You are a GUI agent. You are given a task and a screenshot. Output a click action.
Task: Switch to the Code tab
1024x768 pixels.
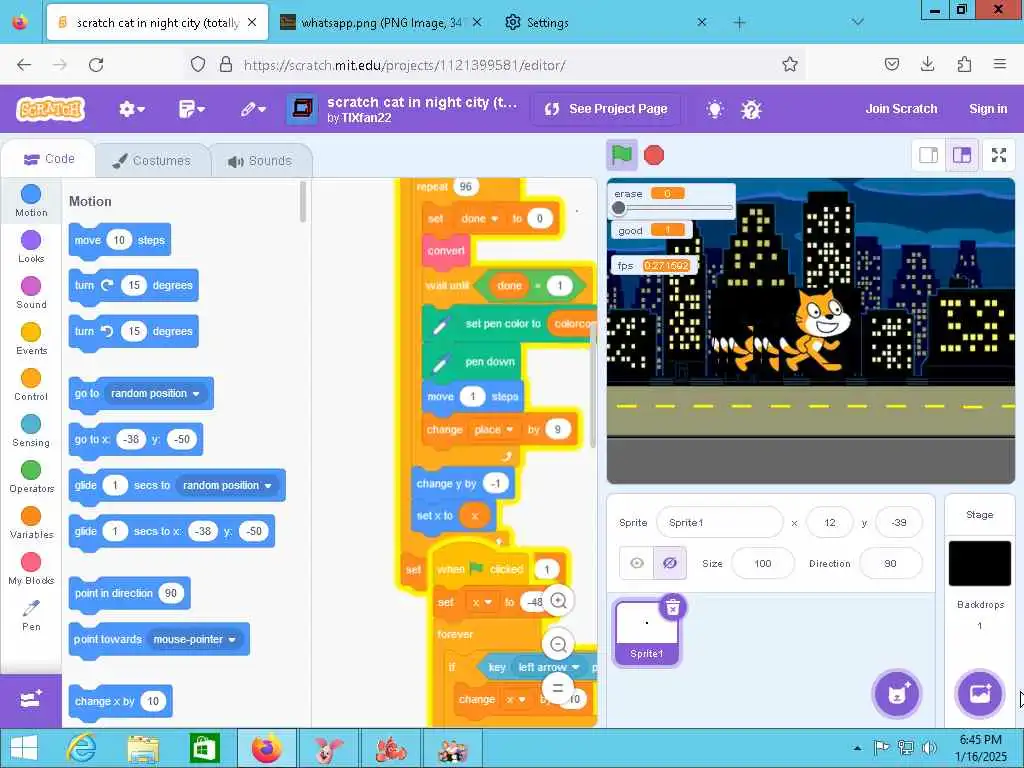coord(49,159)
